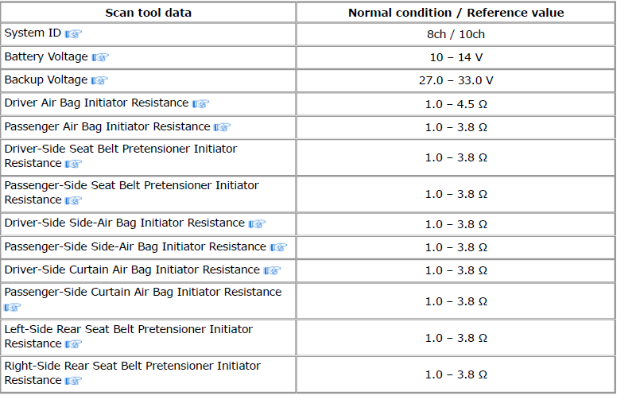Click the "Battery Voltage" text label

click(x=46, y=57)
